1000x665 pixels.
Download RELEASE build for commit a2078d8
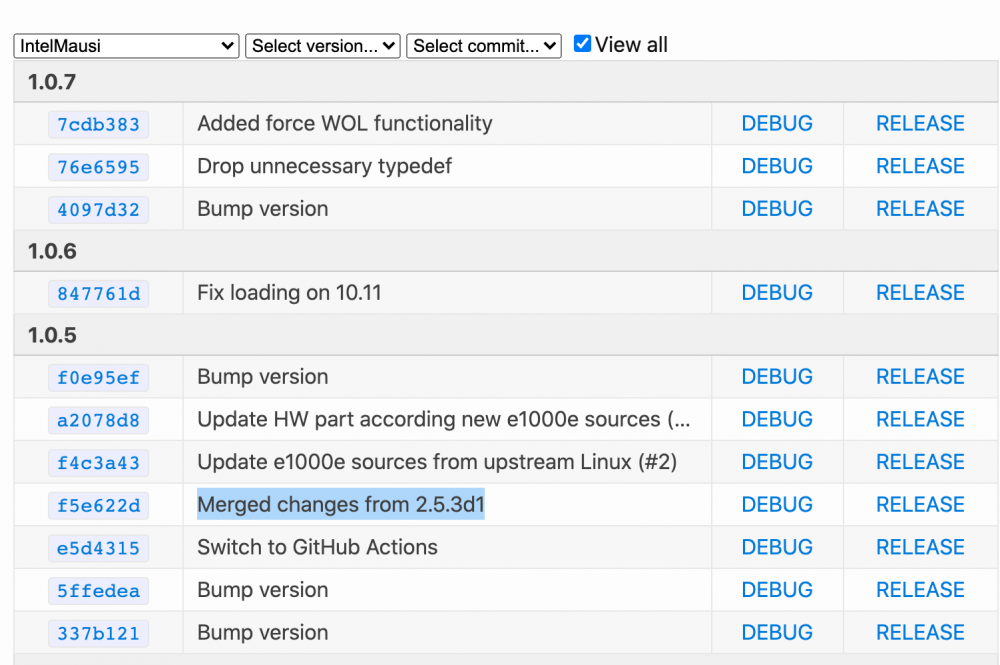click(920, 420)
